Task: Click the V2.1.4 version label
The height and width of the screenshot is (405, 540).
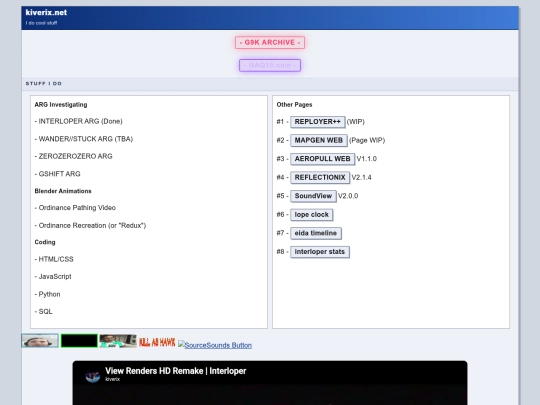Action: 361,177
